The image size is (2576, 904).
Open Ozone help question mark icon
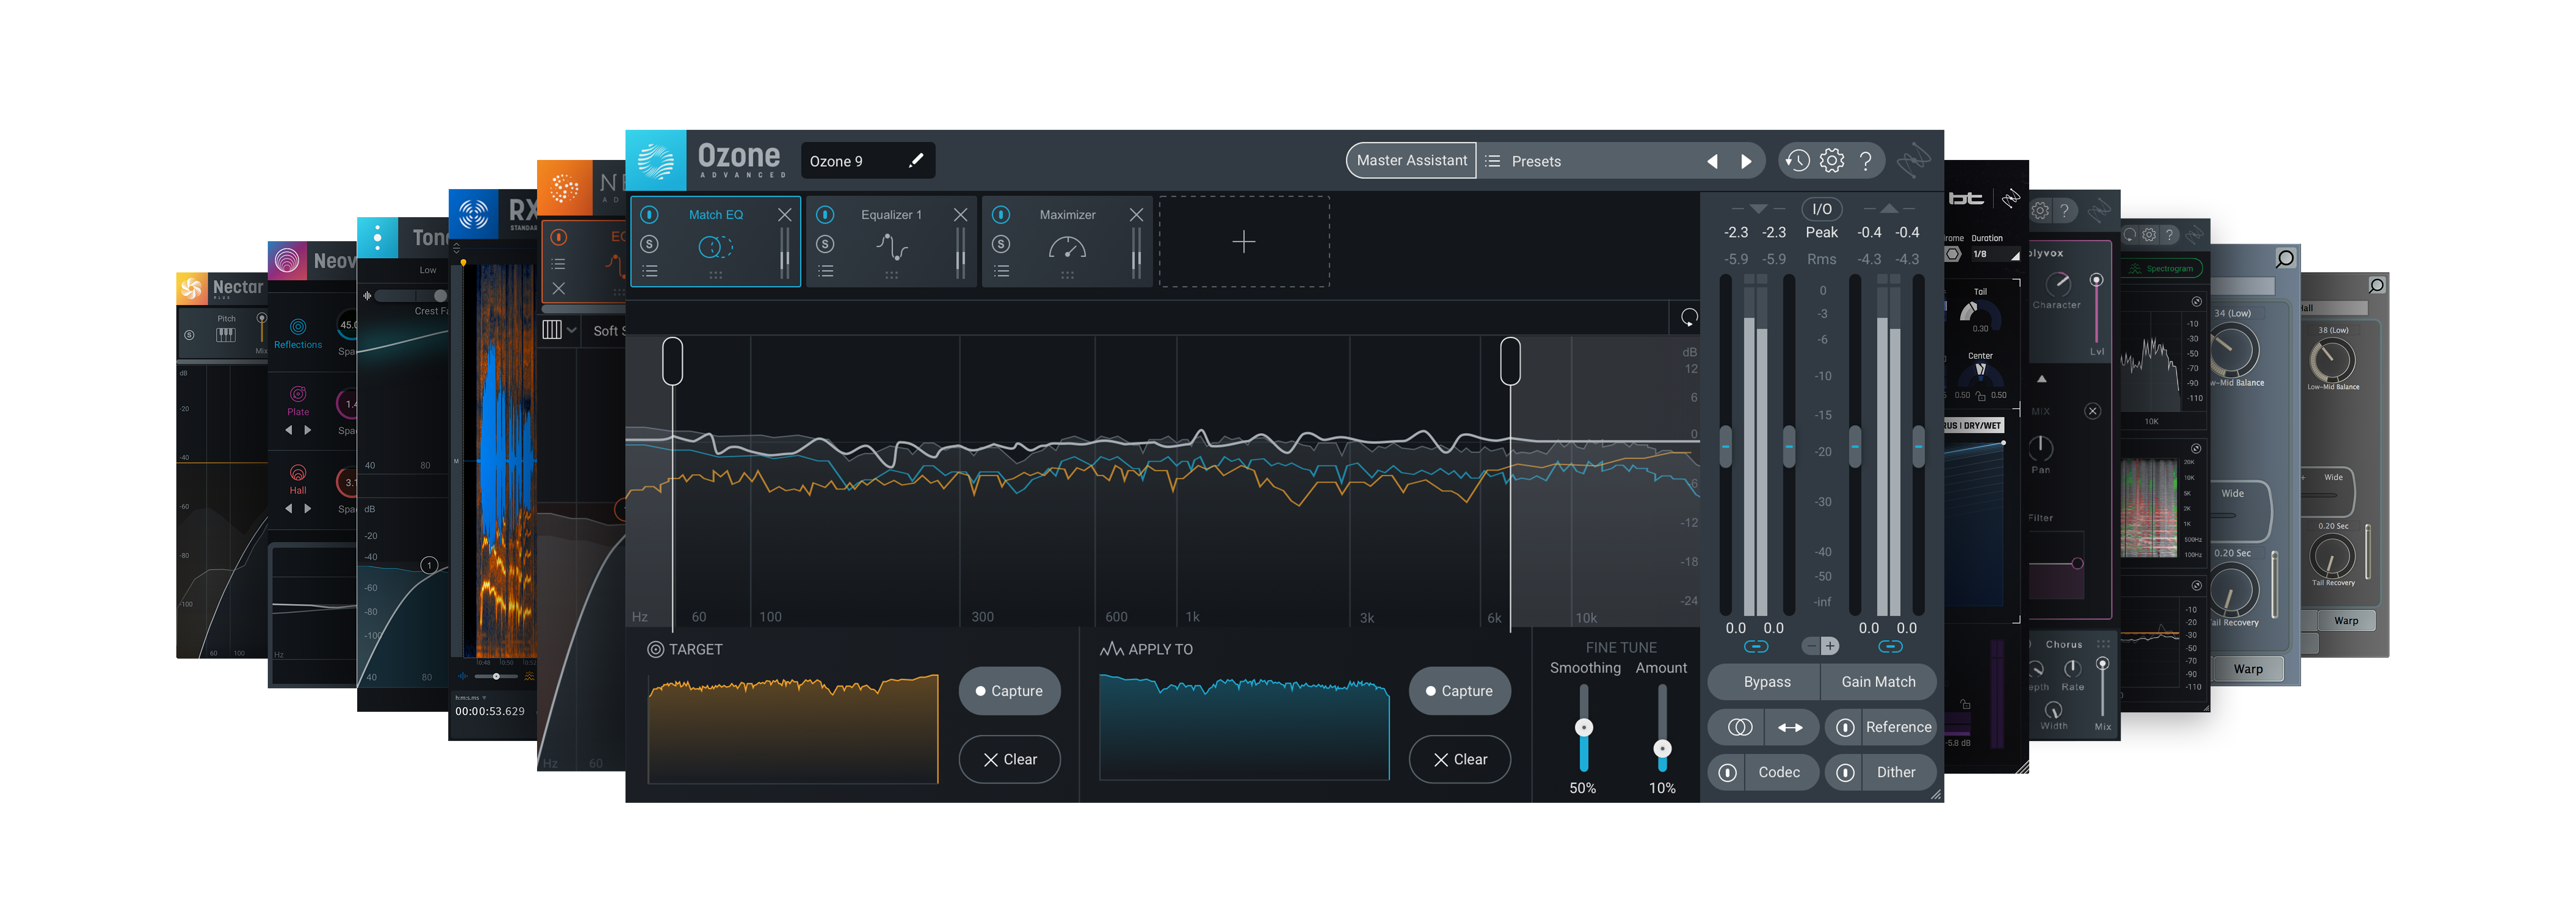[x=1865, y=160]
